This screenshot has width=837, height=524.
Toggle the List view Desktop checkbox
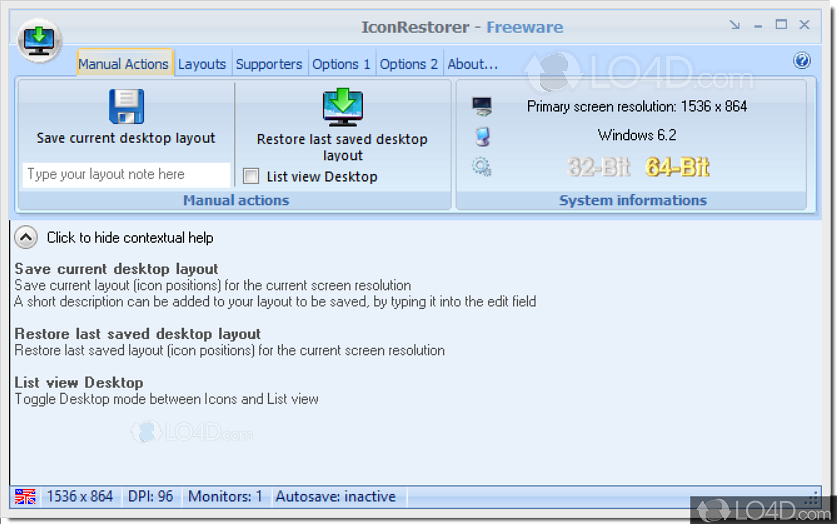(x=251, y=176)
